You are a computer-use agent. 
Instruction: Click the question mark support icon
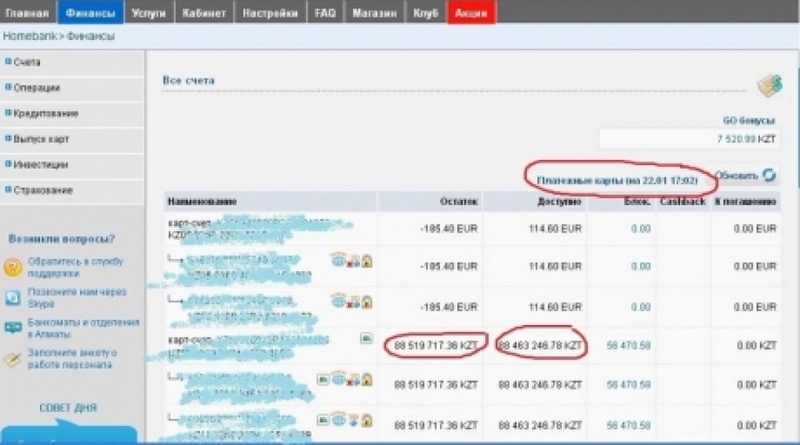tap(12, 267)
